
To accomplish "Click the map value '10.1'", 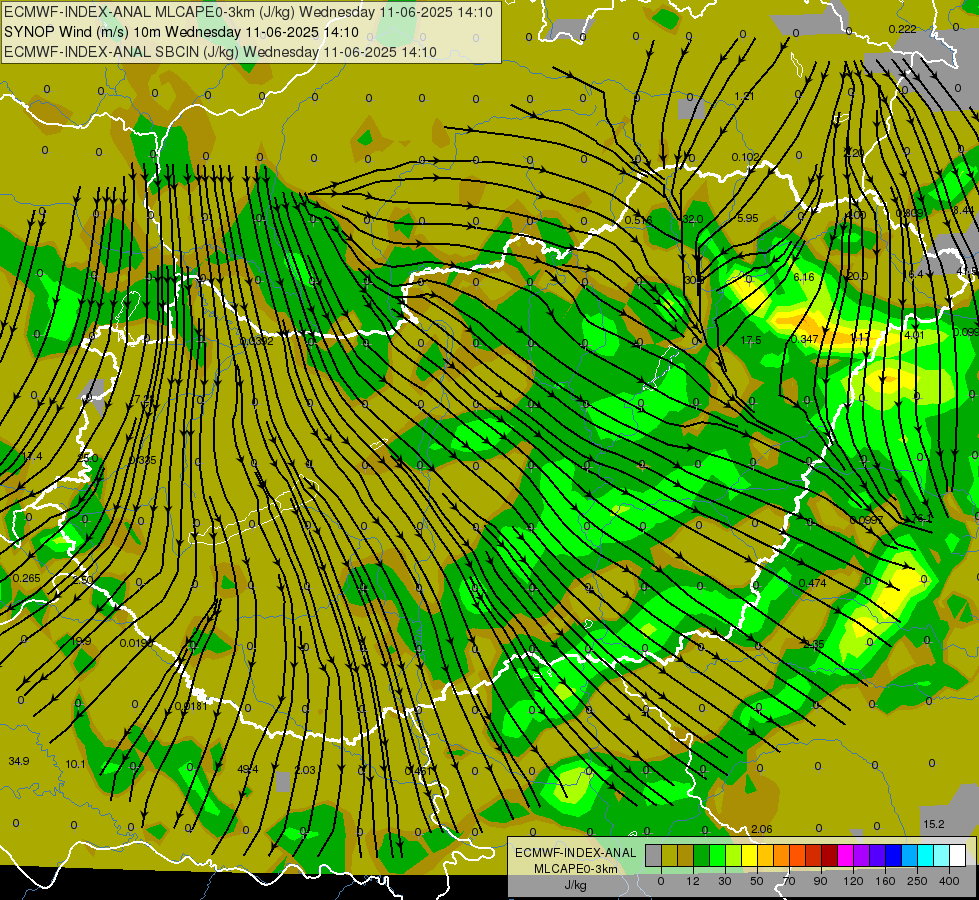I will pos(75,764).
